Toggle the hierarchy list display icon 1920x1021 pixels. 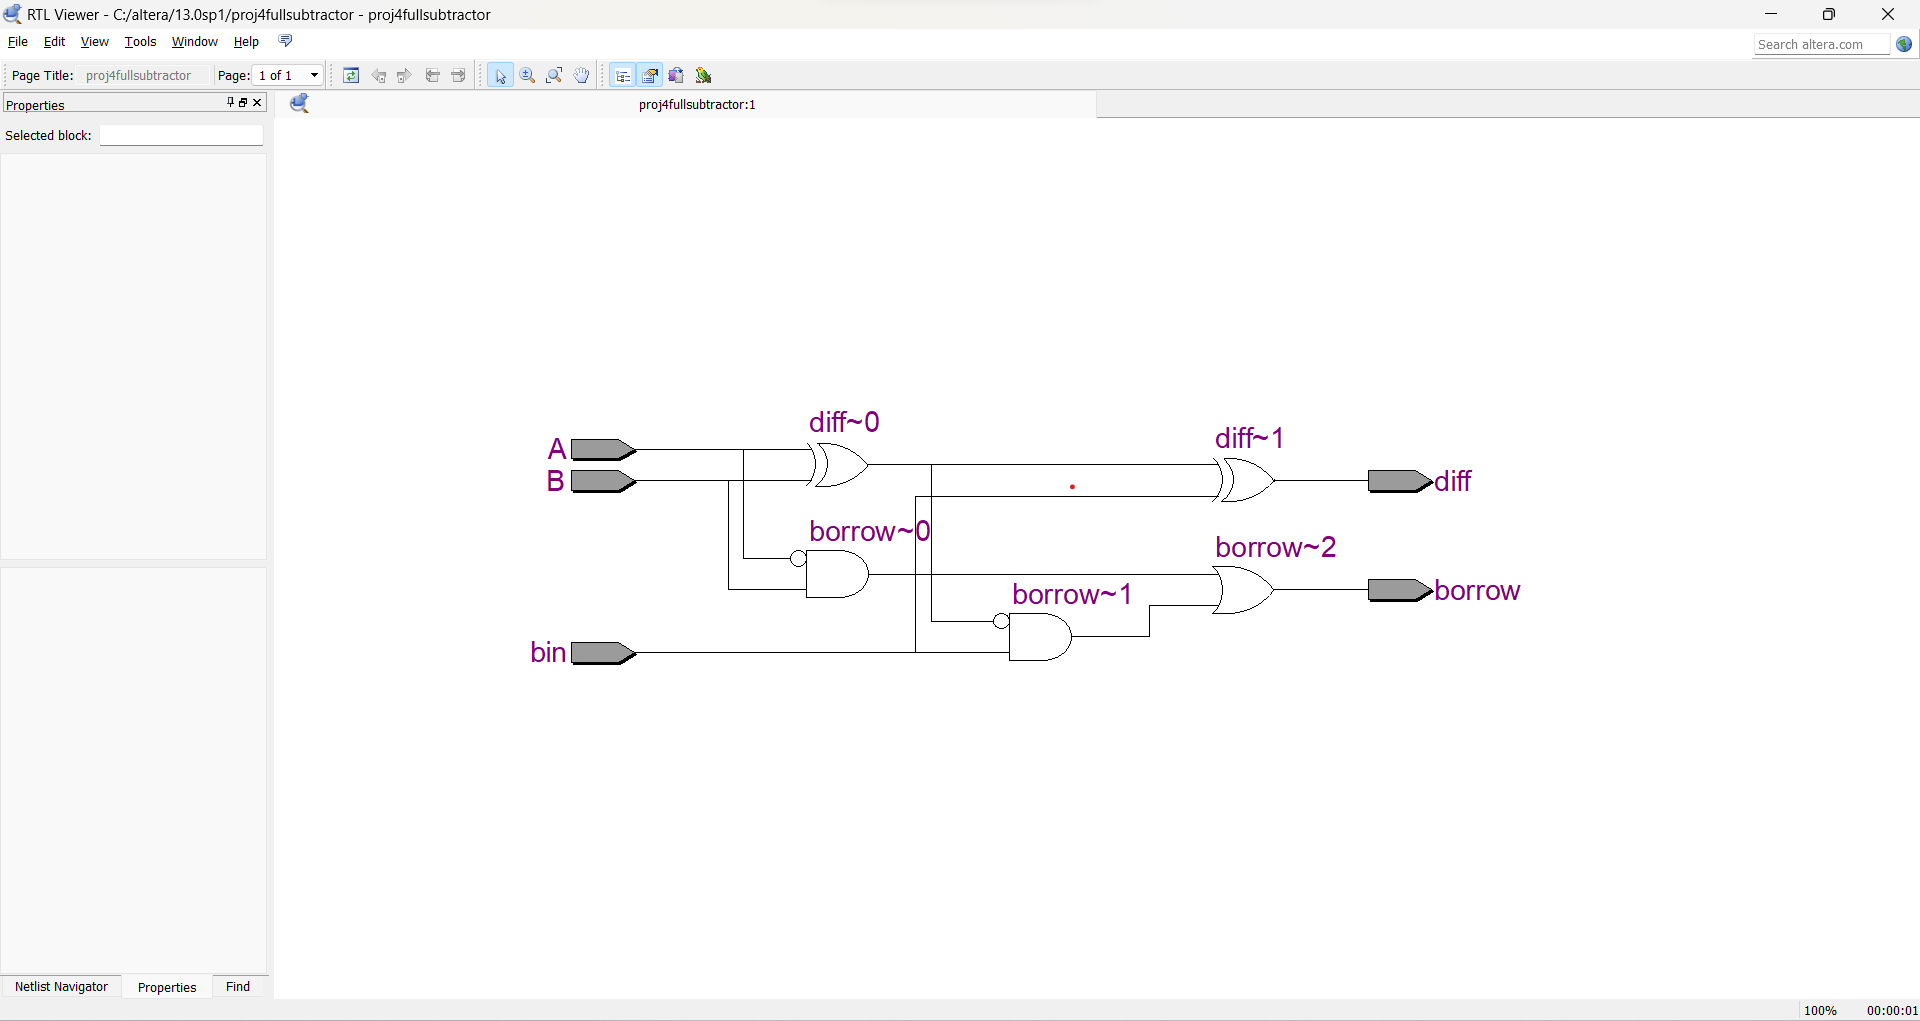[622, 75]
